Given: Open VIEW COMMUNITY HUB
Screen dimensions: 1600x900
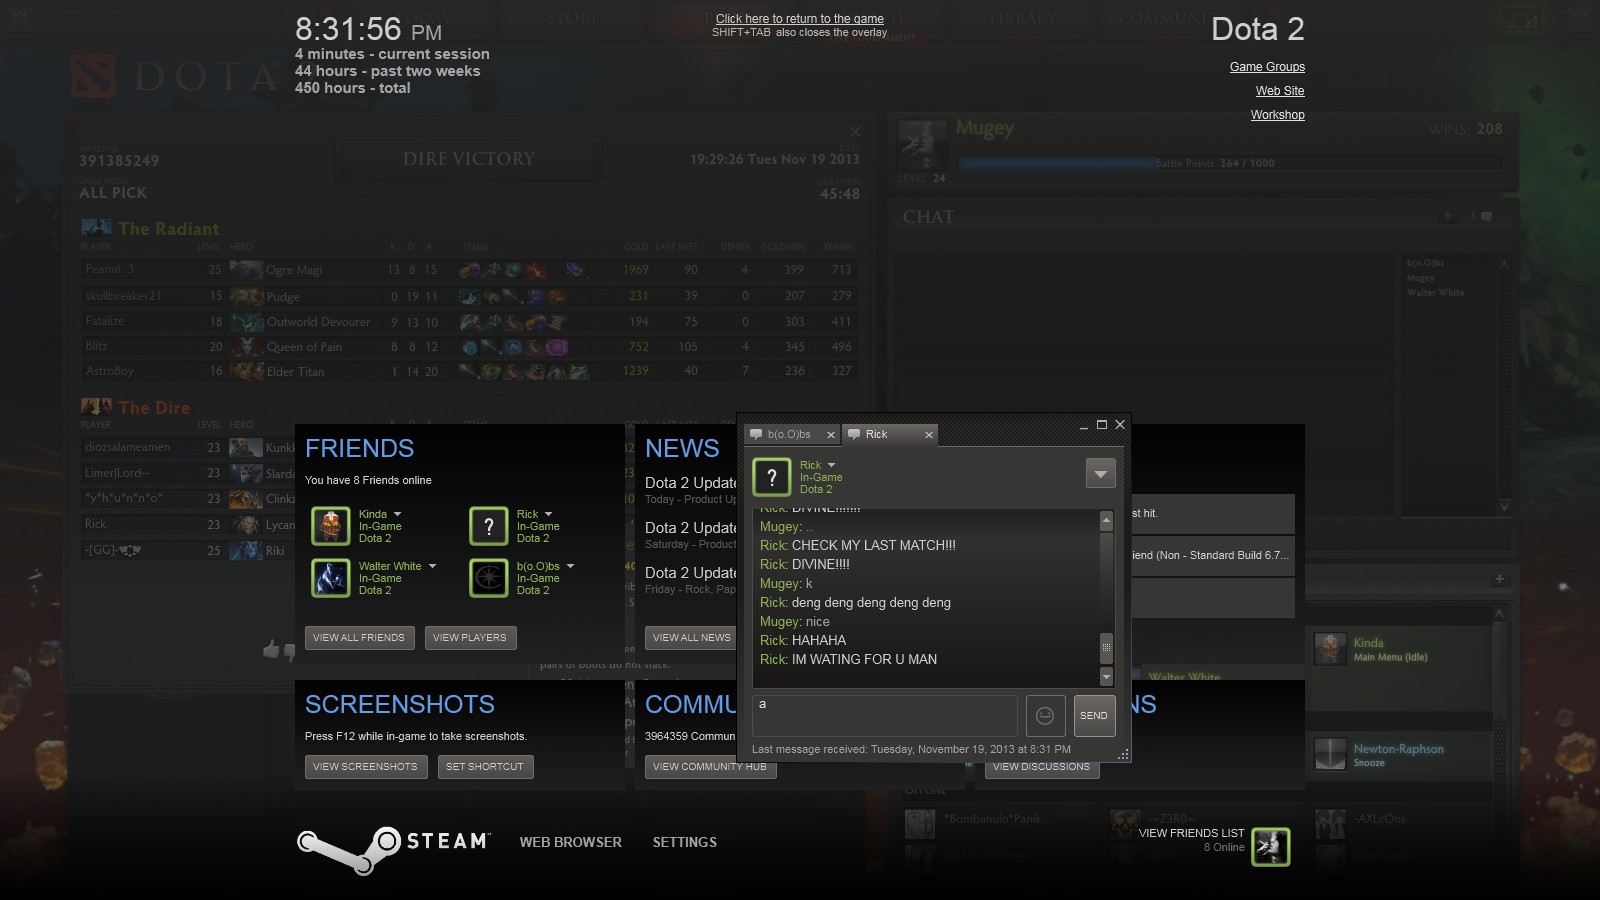Looking at the screenshot, I should (x=710, y=767).
